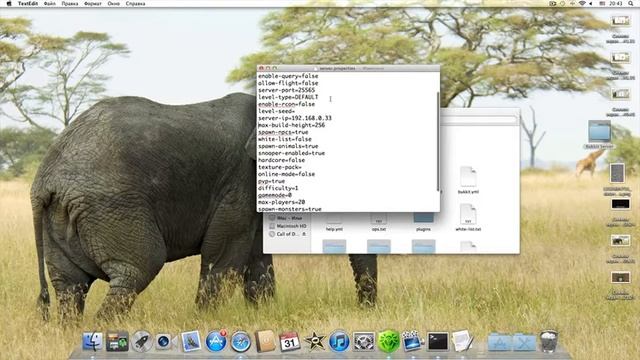Open Spotlight search in menu bar
640x360 pixels.
click(x=630, y=3)
